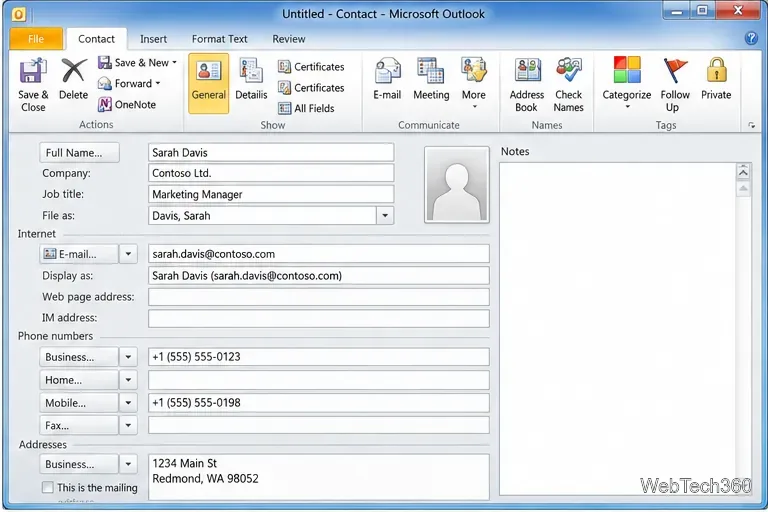Click the E-mail communicate icon

tap(387, 72)
